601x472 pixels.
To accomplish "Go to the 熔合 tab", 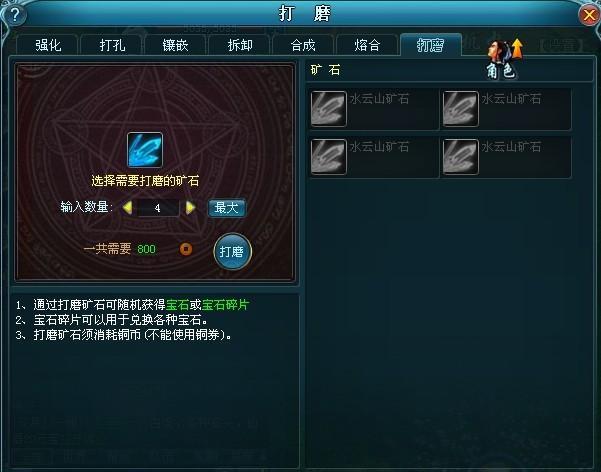I will coord(367,45).
